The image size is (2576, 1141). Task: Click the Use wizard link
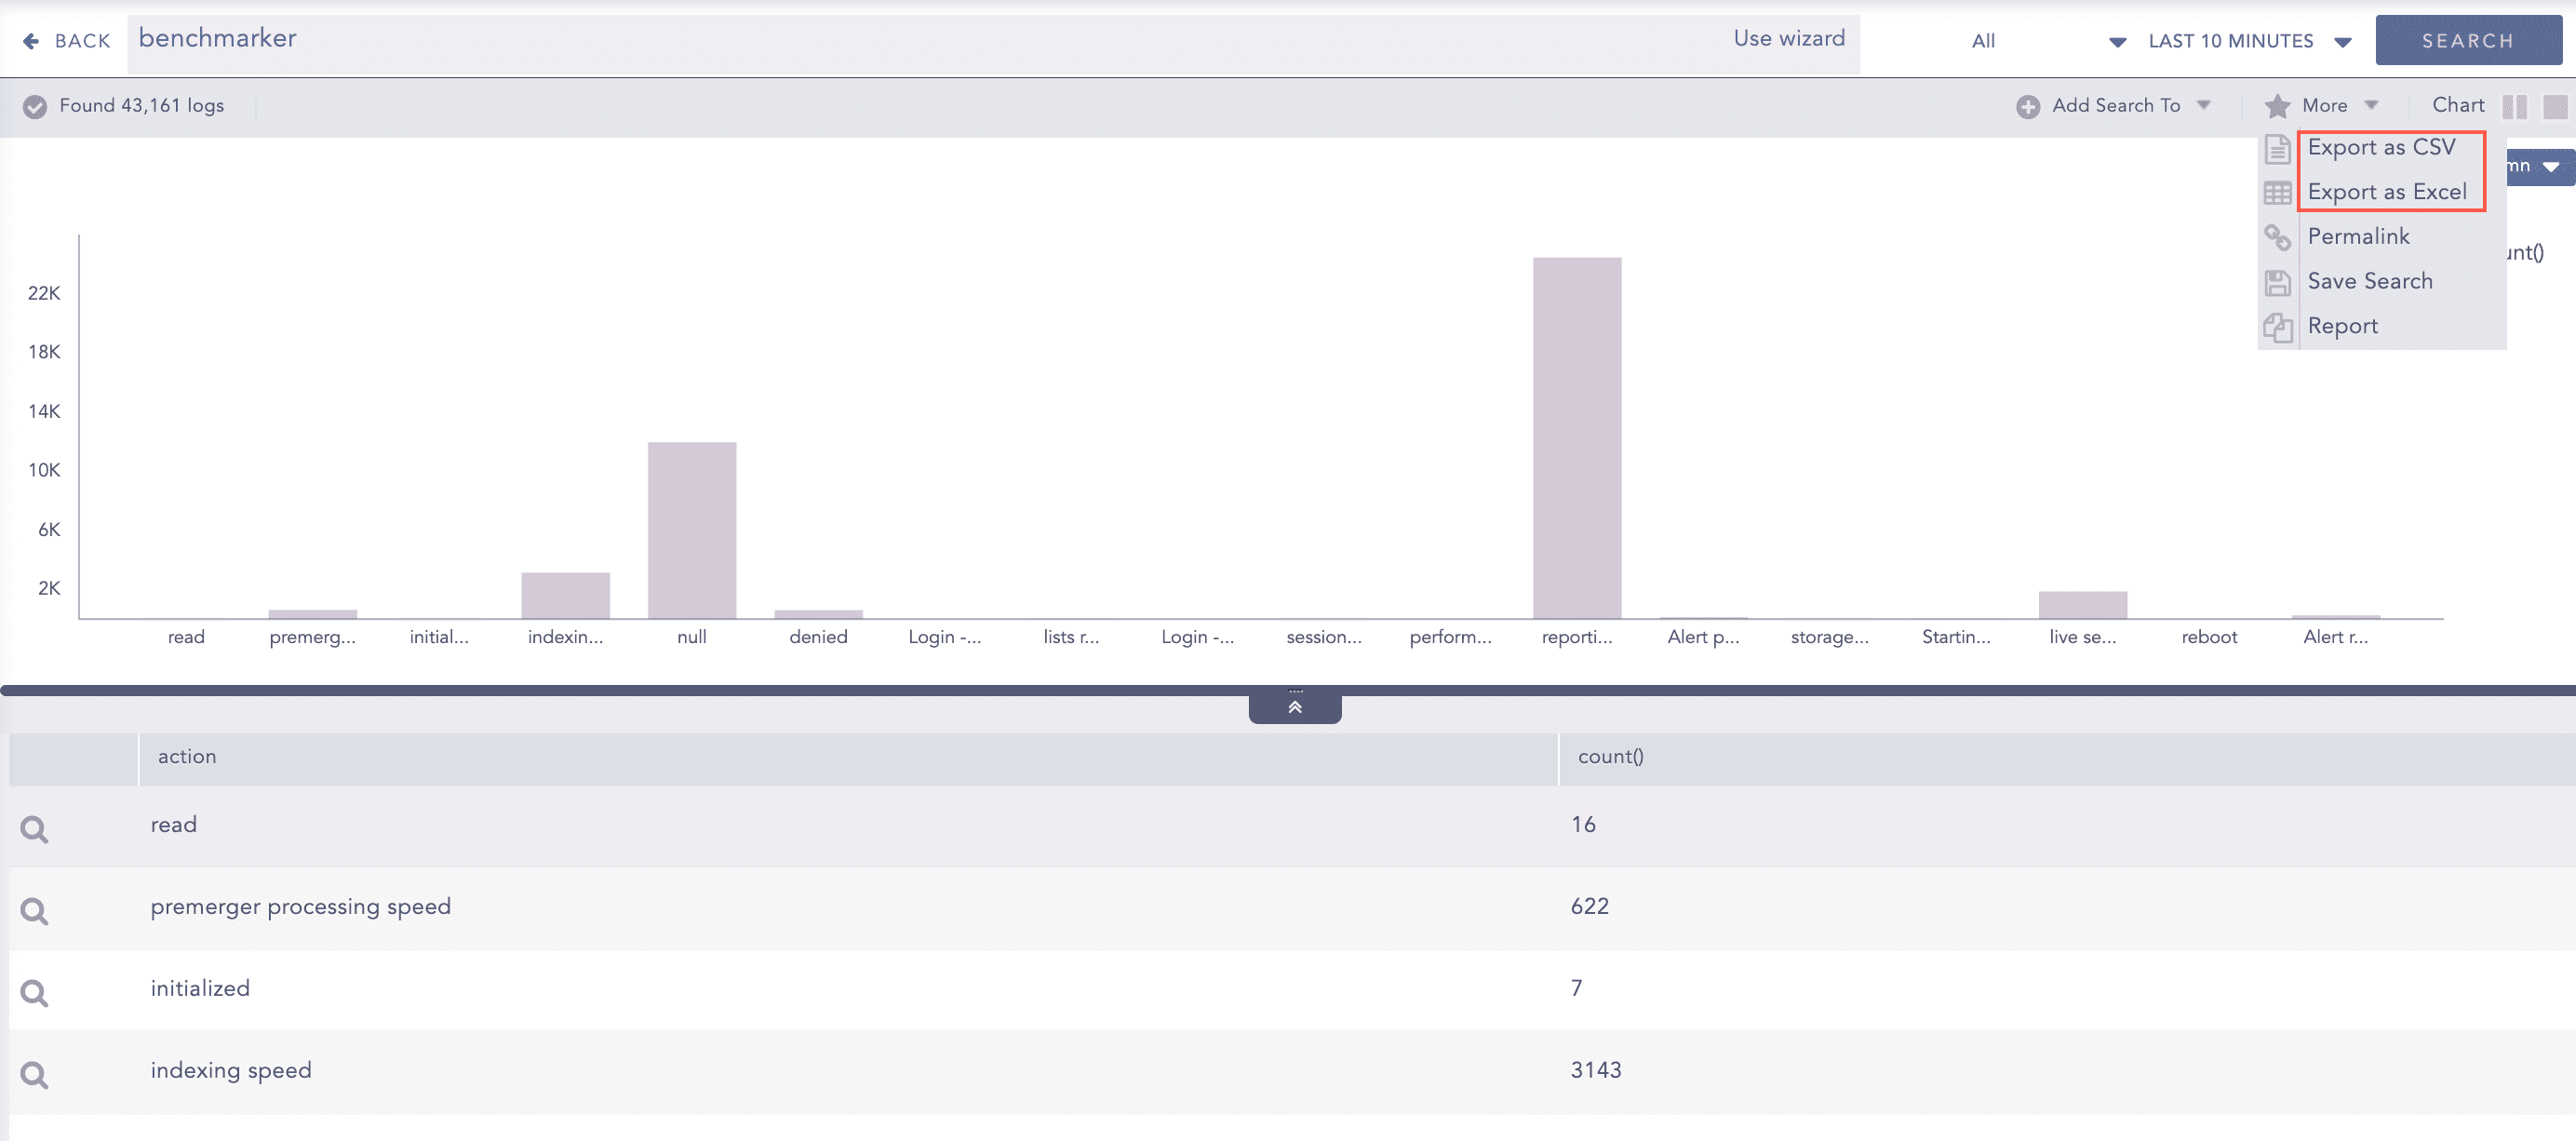pos(1788,38)
